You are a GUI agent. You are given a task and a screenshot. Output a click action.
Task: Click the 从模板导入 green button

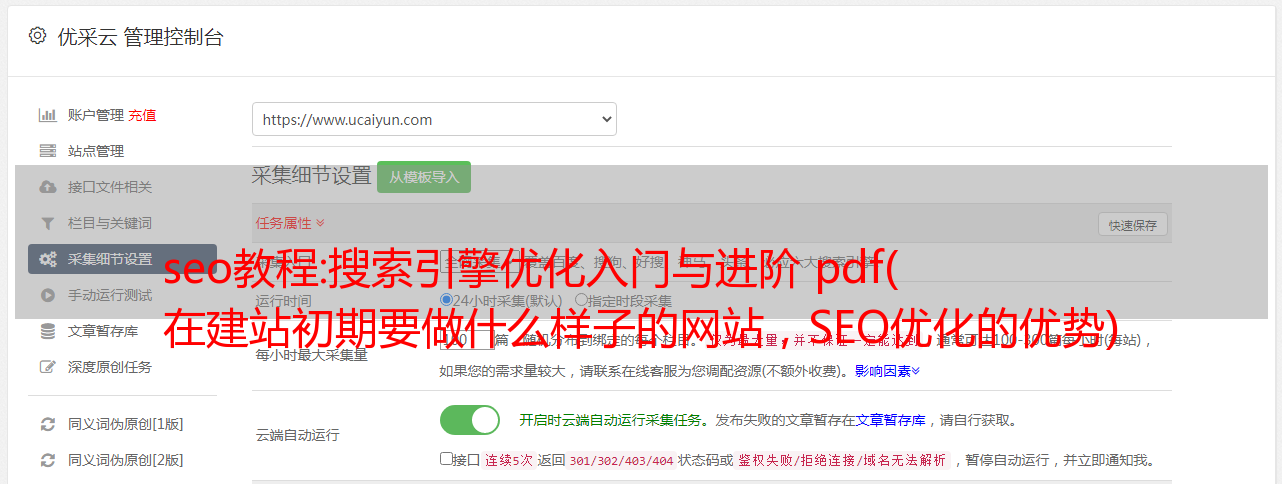[424, 177]
